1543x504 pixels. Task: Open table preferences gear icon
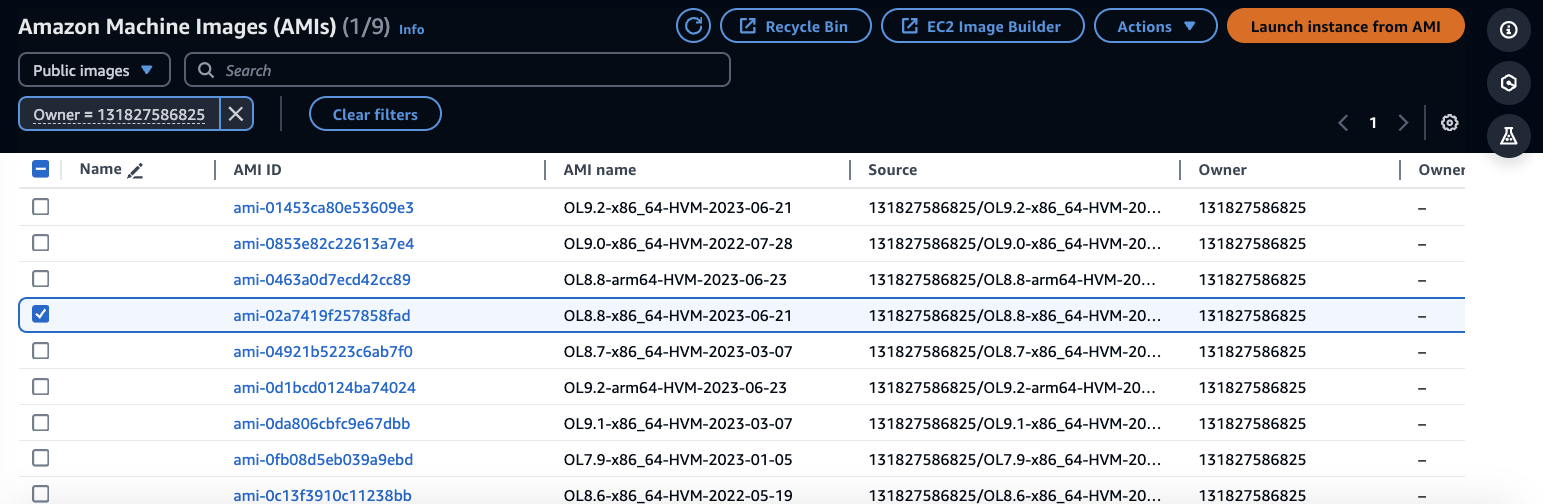[1449, 123]
